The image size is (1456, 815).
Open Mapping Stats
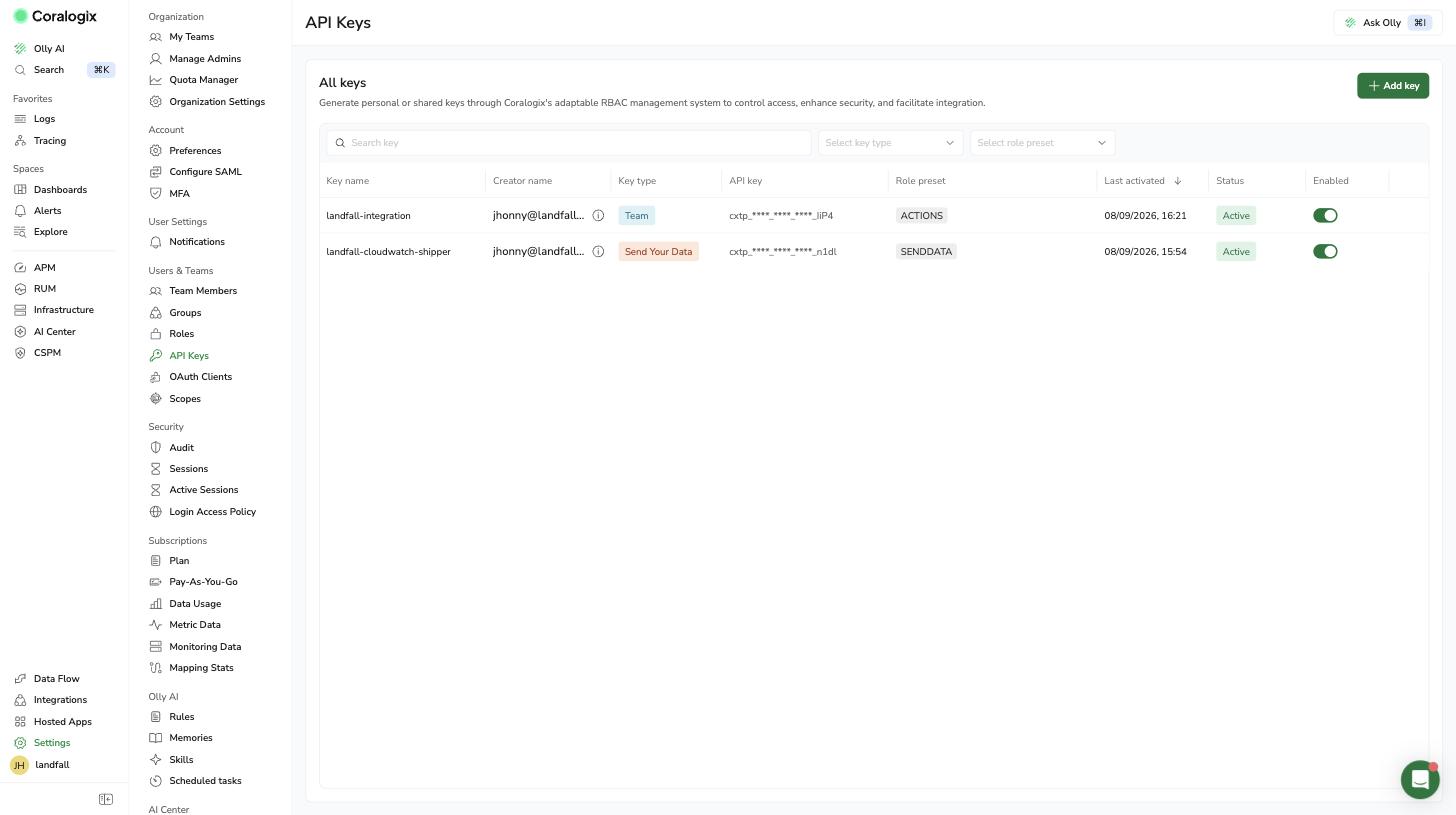191,668
